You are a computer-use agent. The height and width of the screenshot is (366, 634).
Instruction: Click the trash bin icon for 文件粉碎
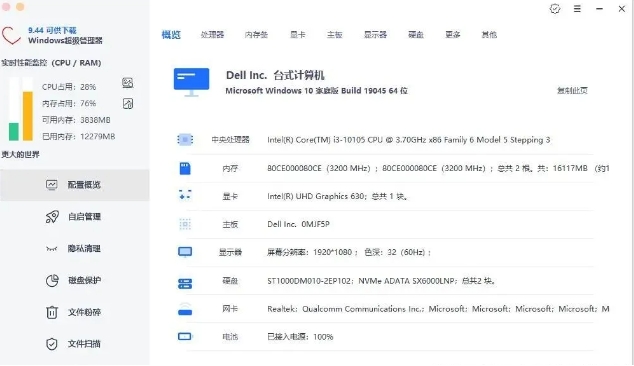(x=52, y=312)
